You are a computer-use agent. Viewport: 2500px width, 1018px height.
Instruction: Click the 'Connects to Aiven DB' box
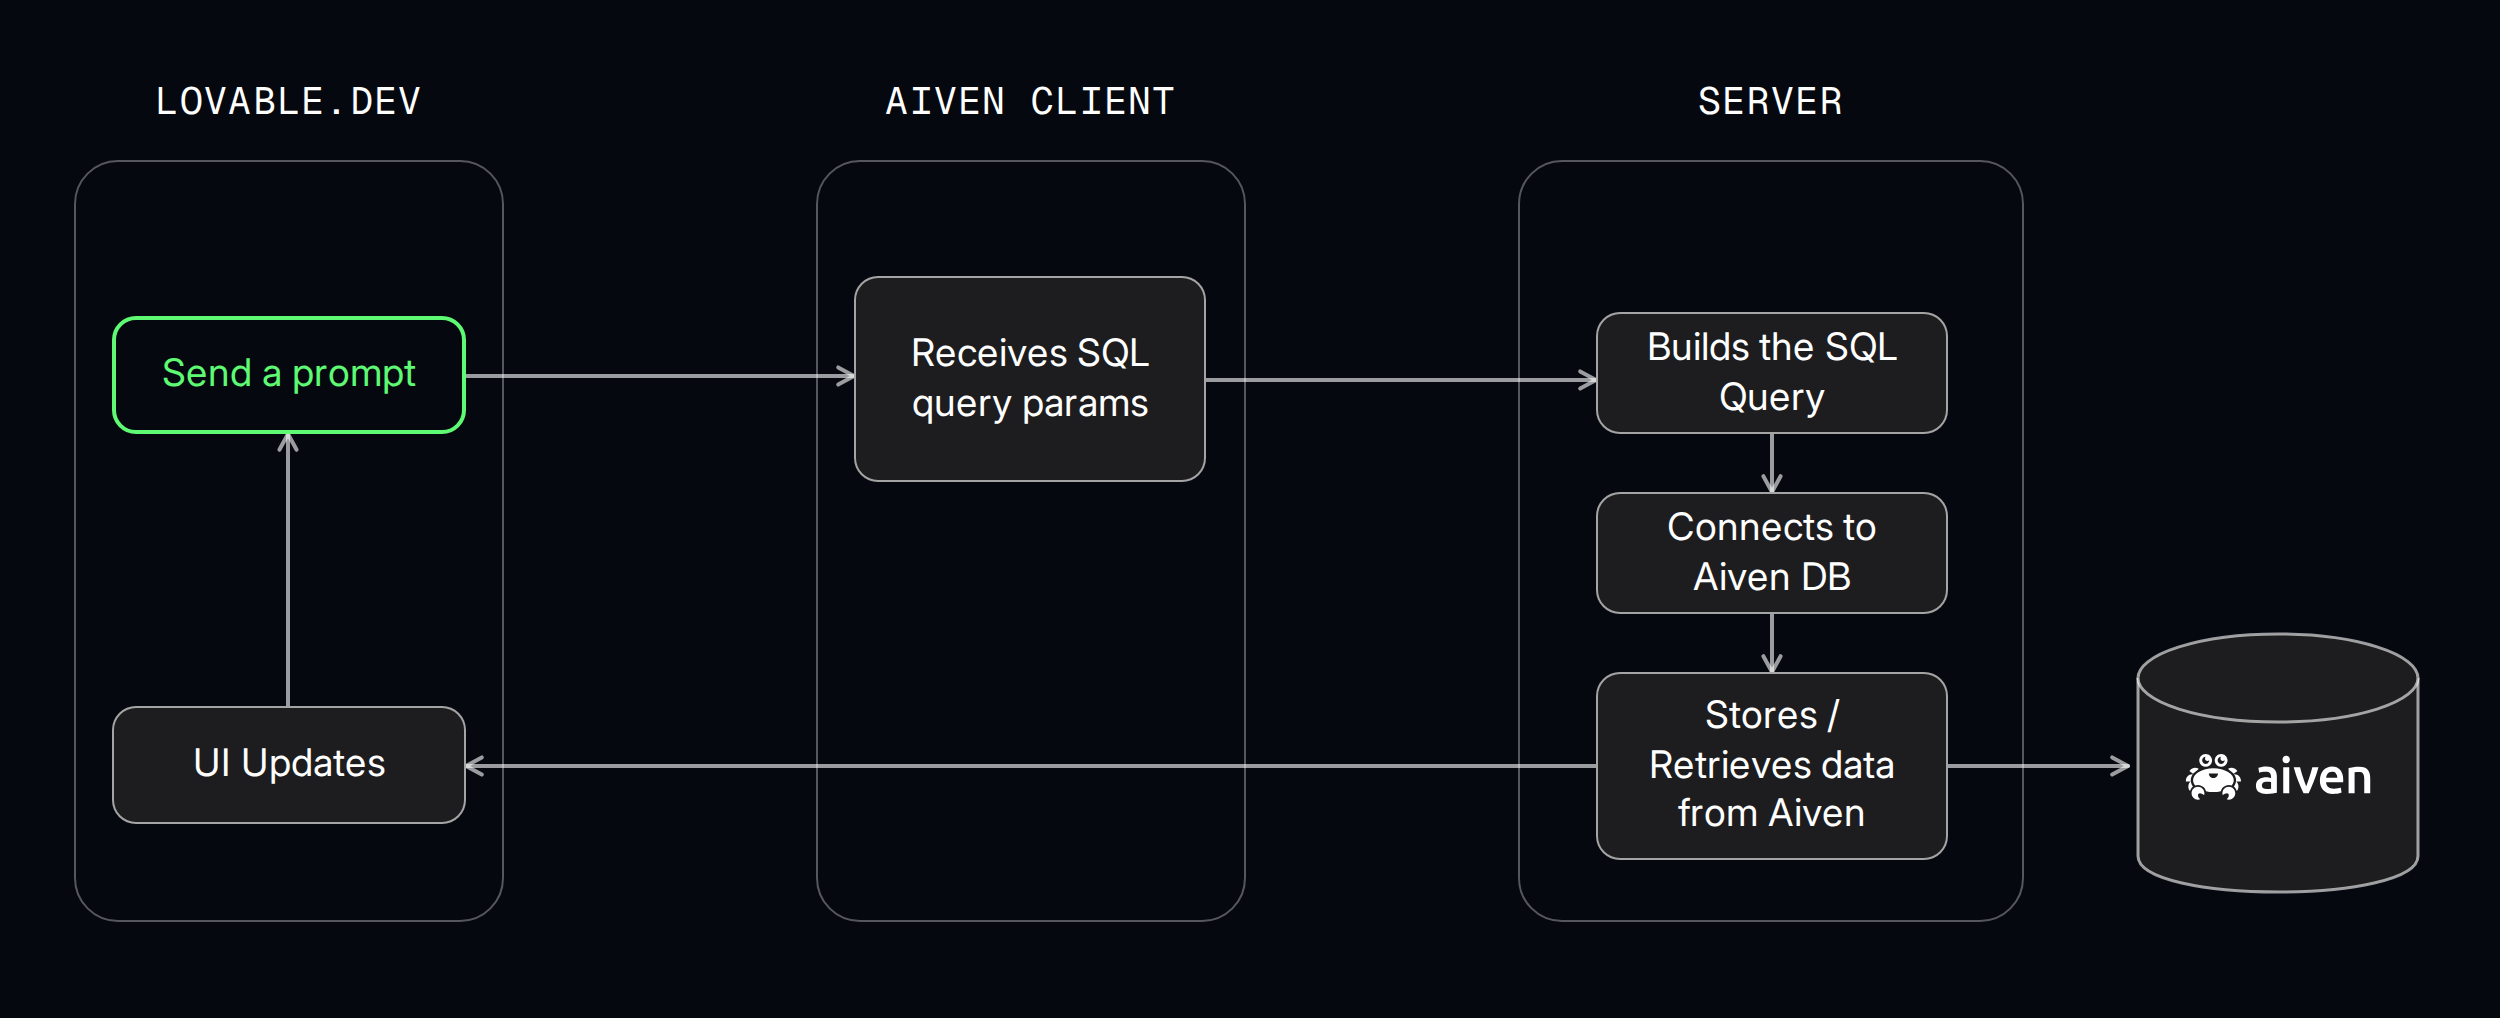1772,553
